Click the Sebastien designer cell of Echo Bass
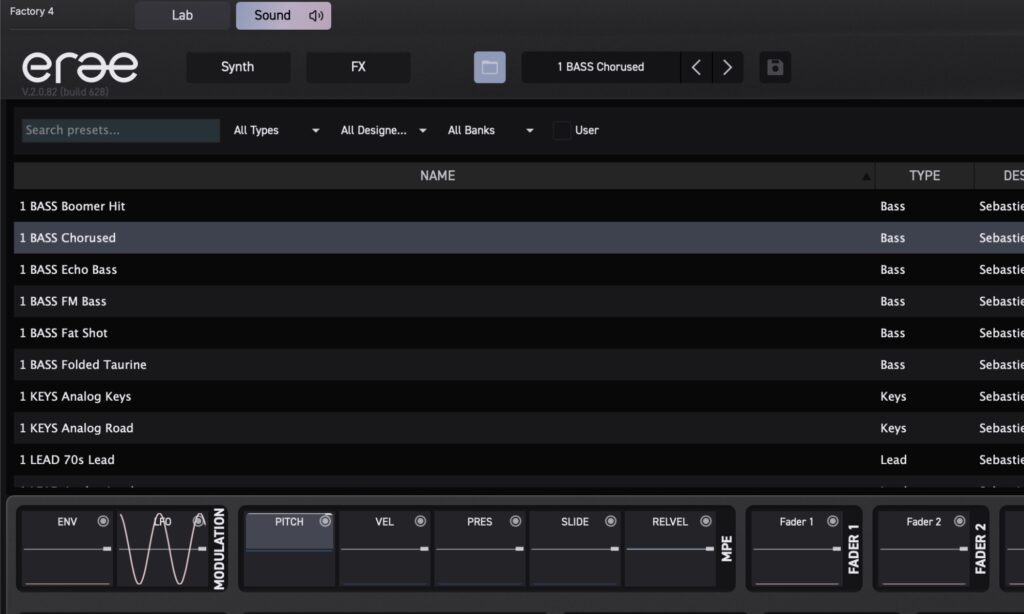Image resolution: width=1024 pixels, height=614 pixels. [x=1001, y=270]
